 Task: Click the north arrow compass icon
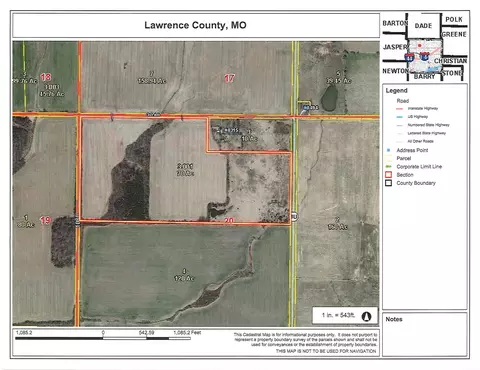(x=366, y=316)
